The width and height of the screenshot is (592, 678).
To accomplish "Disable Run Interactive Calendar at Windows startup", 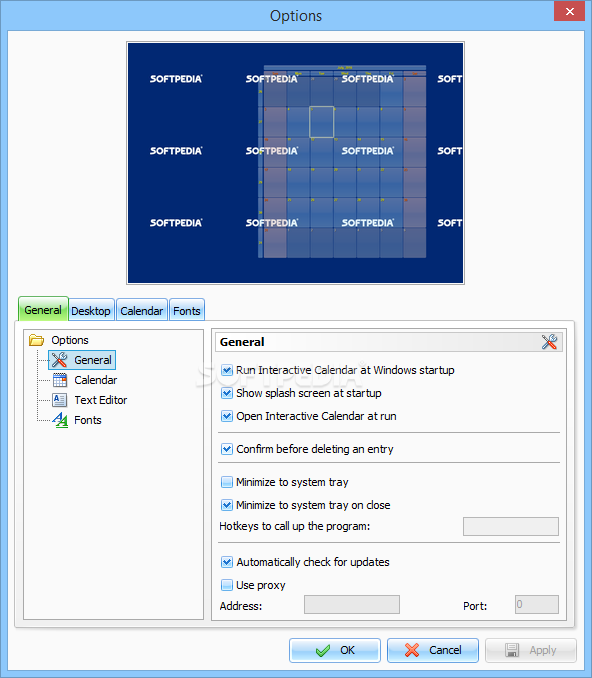I will [227, 370].
